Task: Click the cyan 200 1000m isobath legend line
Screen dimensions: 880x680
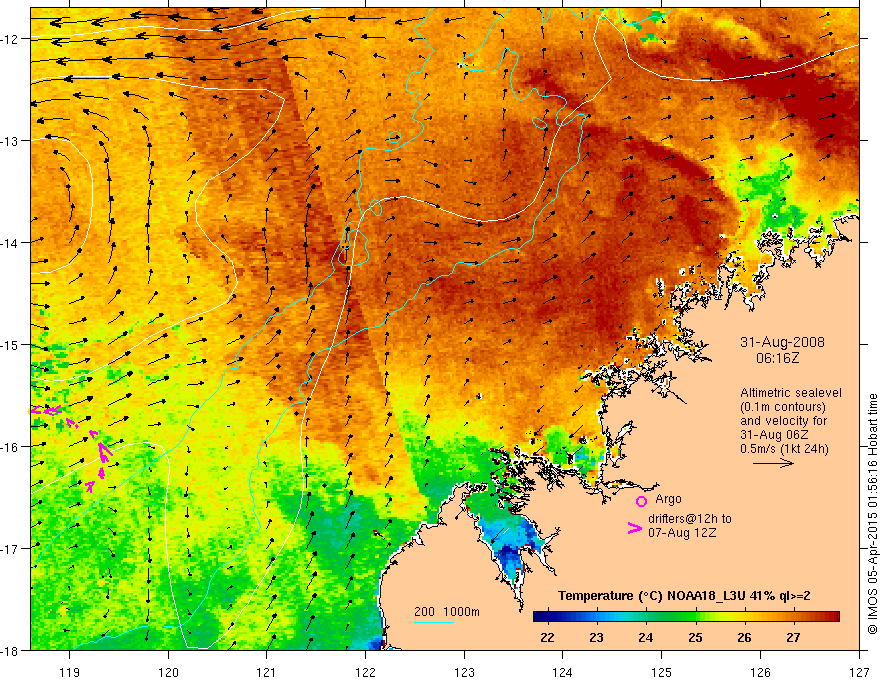Action: coord(433,622)
